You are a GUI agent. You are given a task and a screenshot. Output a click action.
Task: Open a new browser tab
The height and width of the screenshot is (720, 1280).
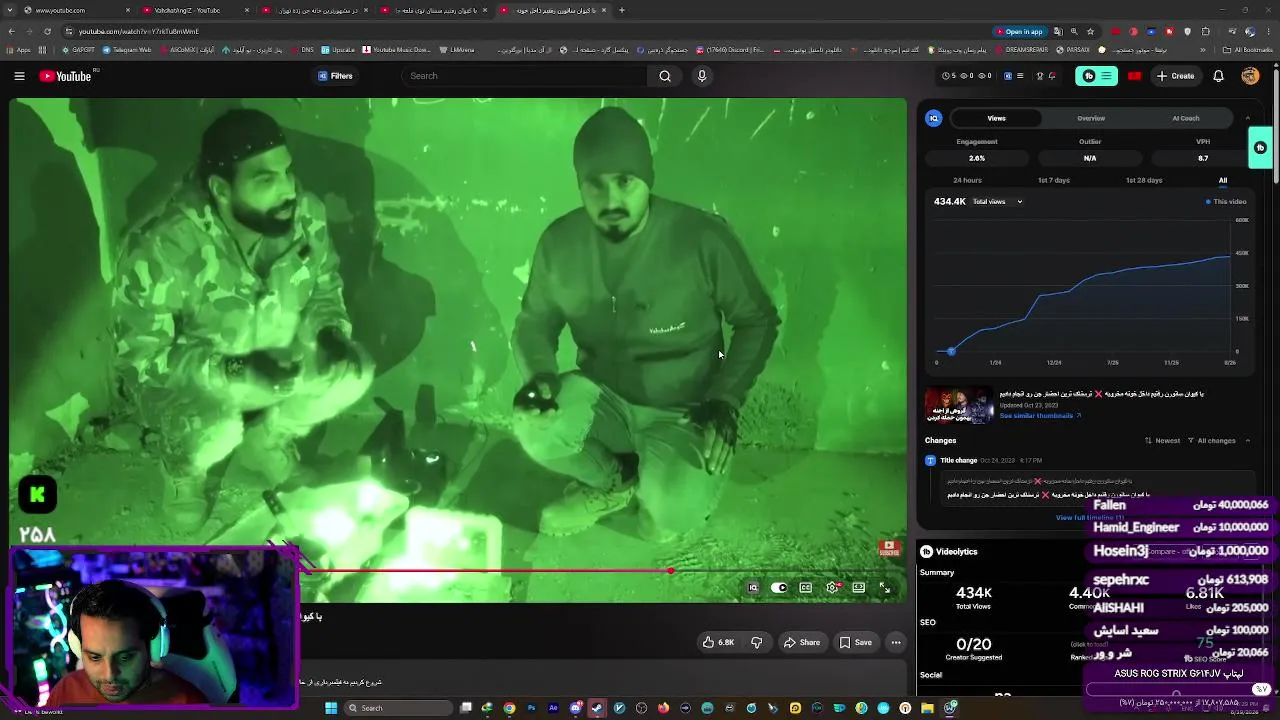point(621,10)
